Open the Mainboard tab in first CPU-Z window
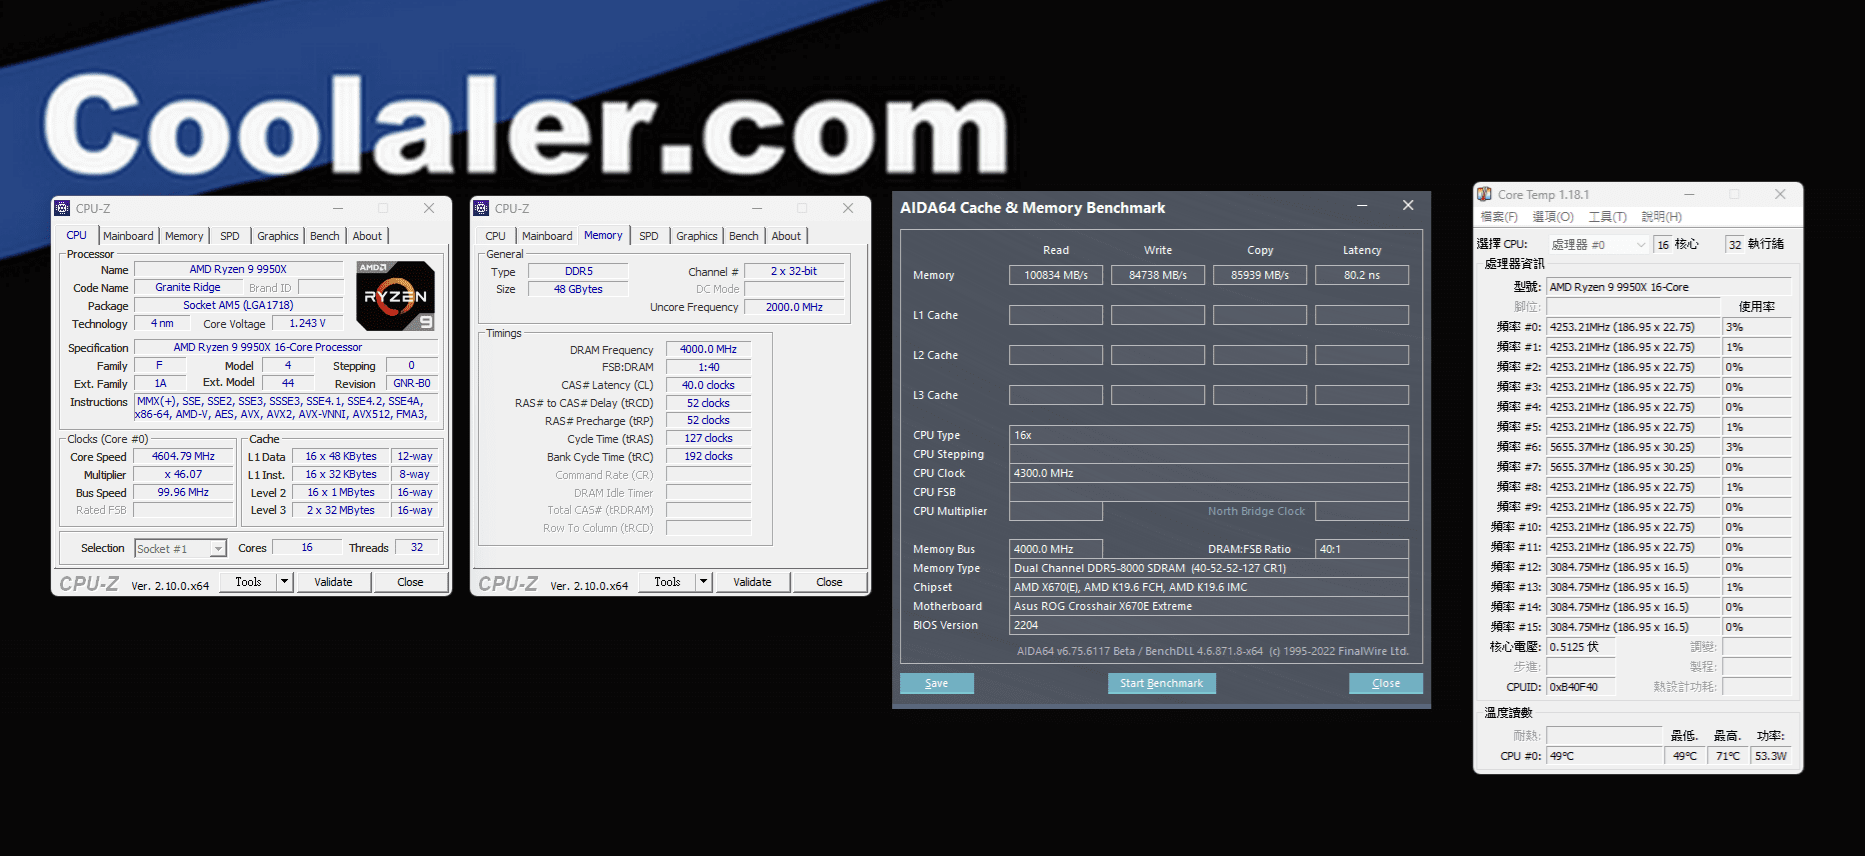Viewport: 1865px width, 856px height. pyautogui.click(x=128, y=236)
